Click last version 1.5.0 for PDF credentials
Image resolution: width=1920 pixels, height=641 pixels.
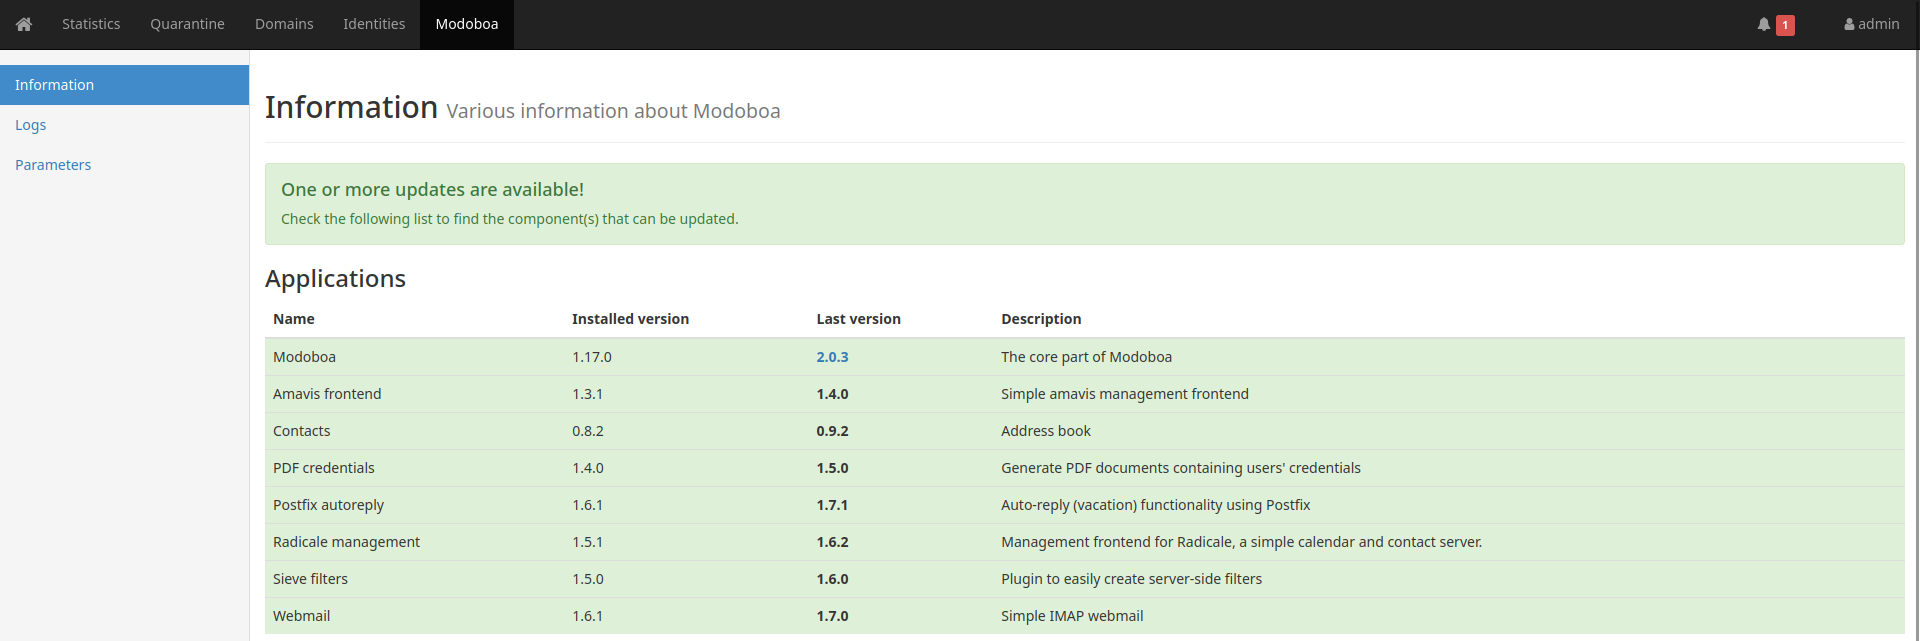[x=832, y=468]
